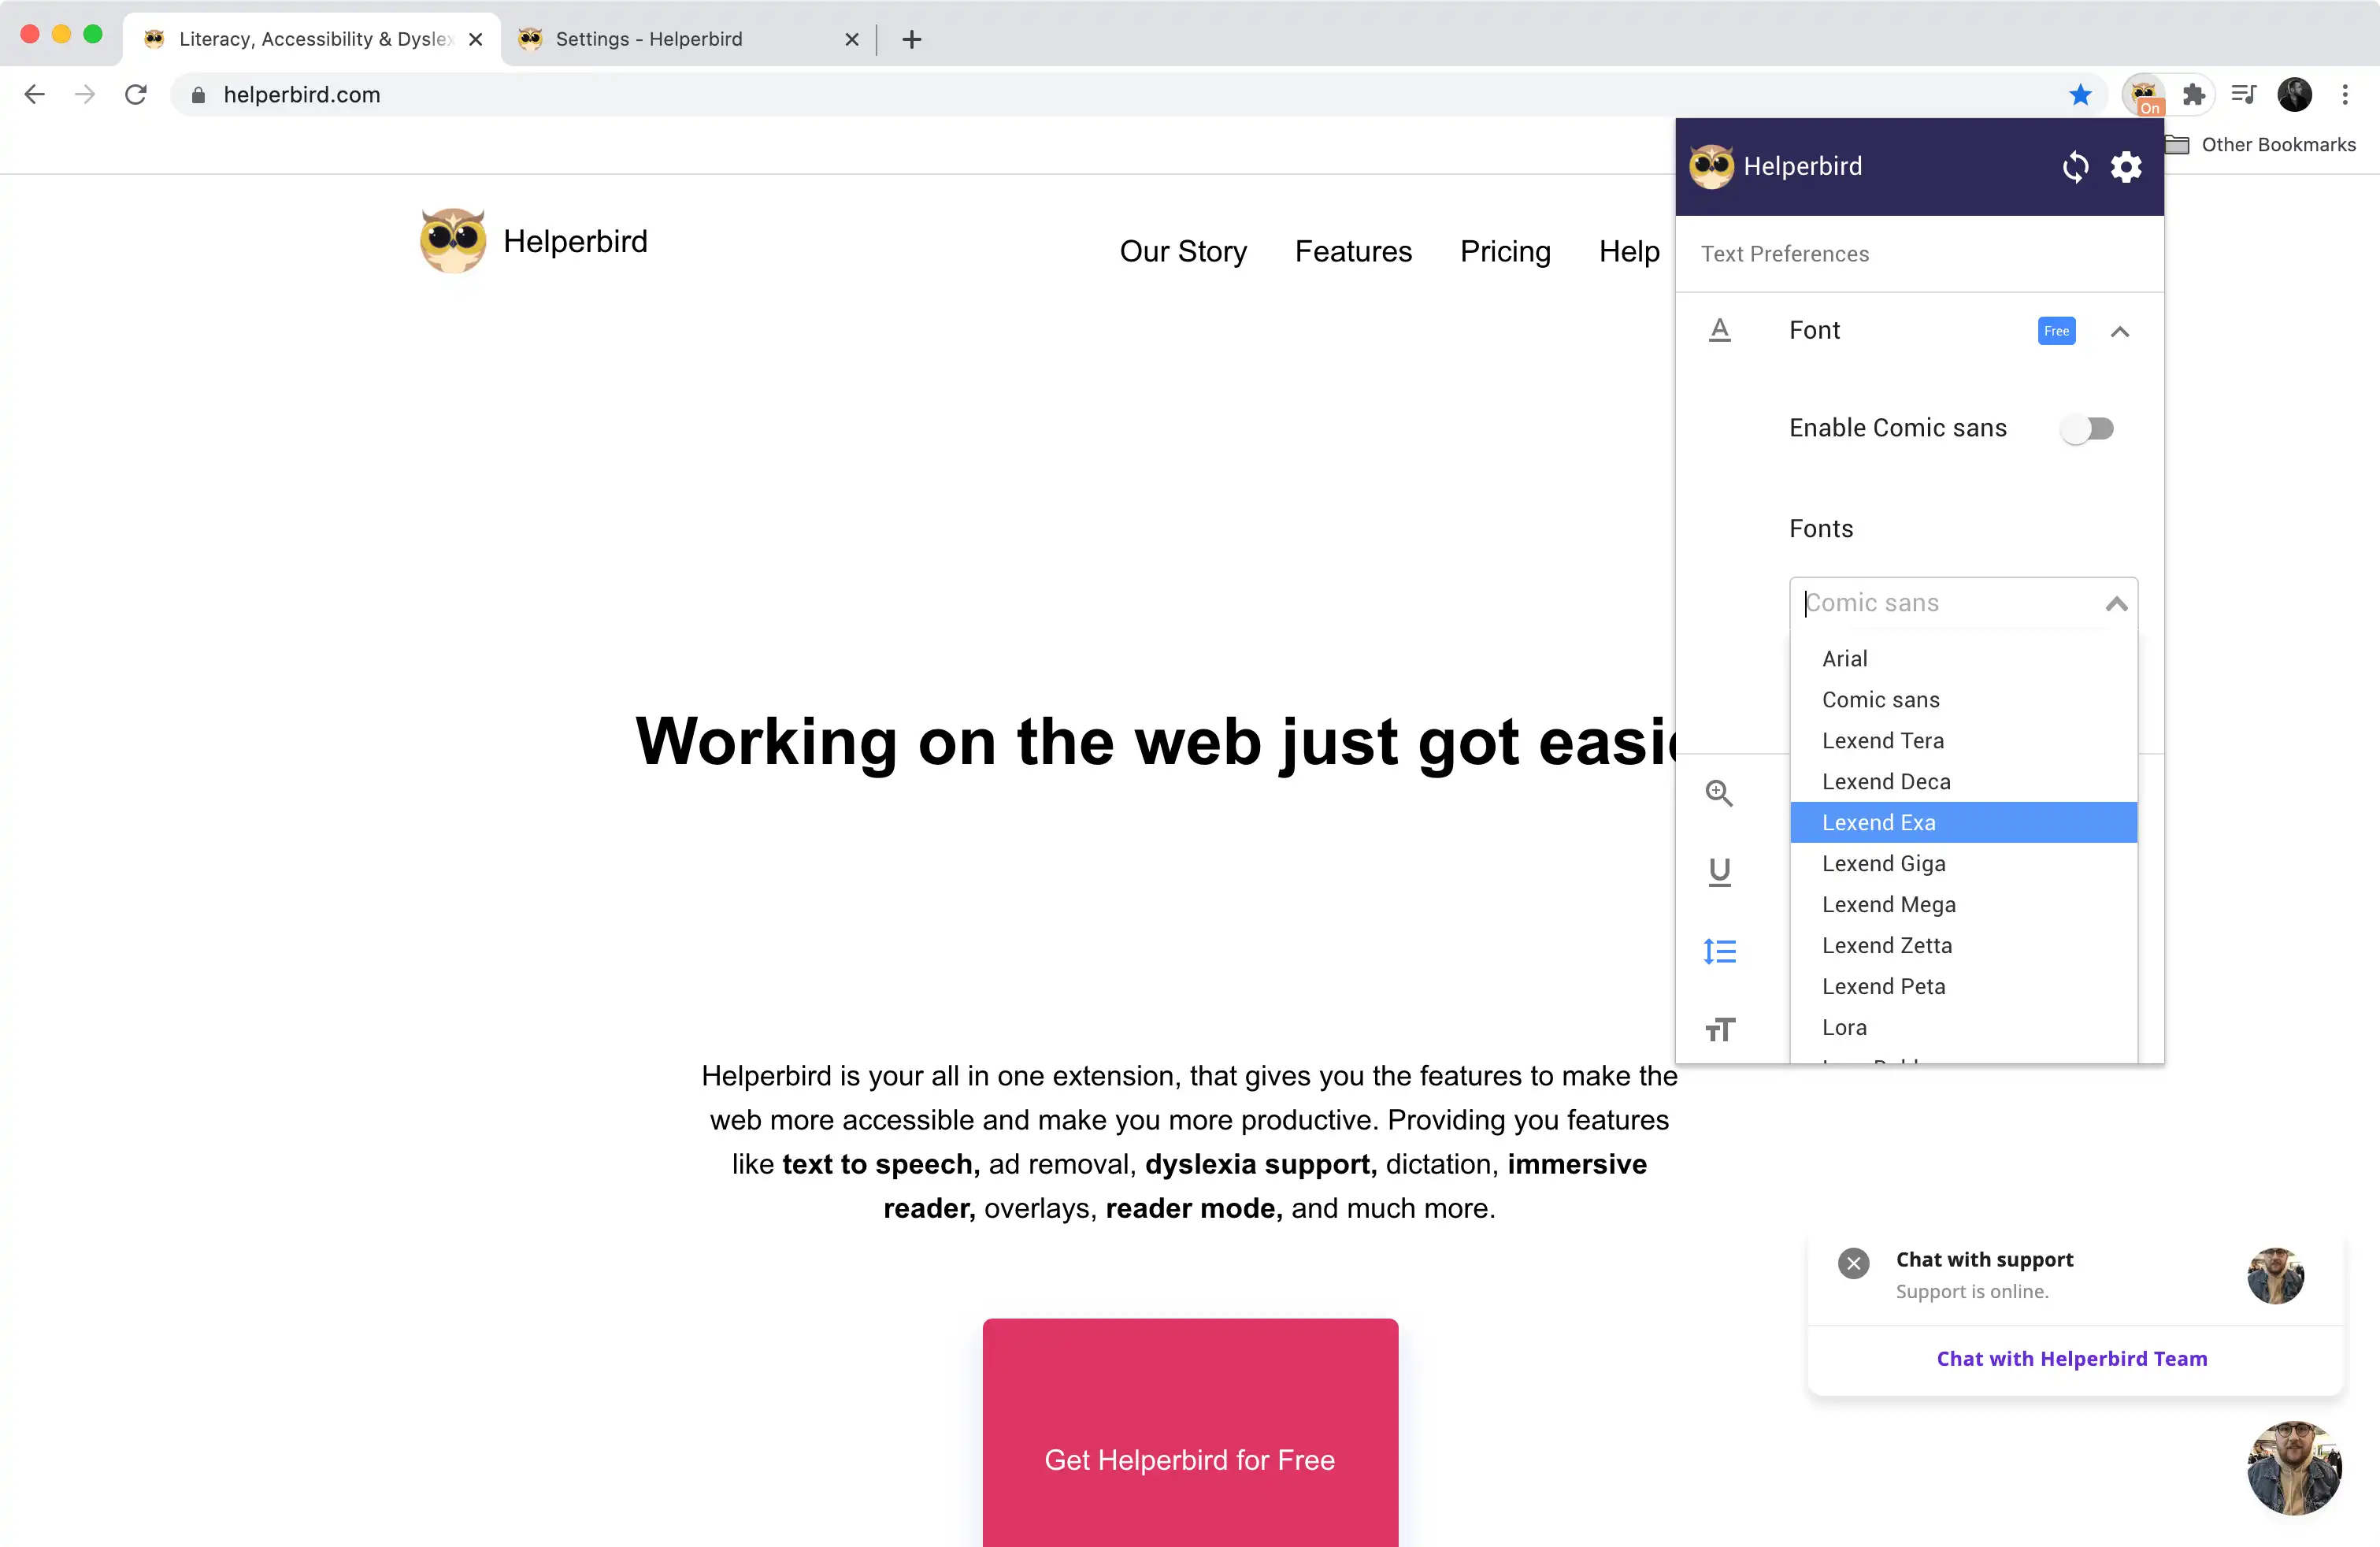Select Lexend Tera font option

pyautogui.click(x=1963, y=741)
